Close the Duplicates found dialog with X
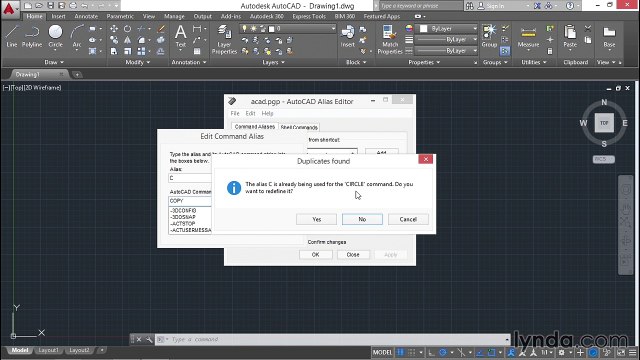 (x=425, y=159)
